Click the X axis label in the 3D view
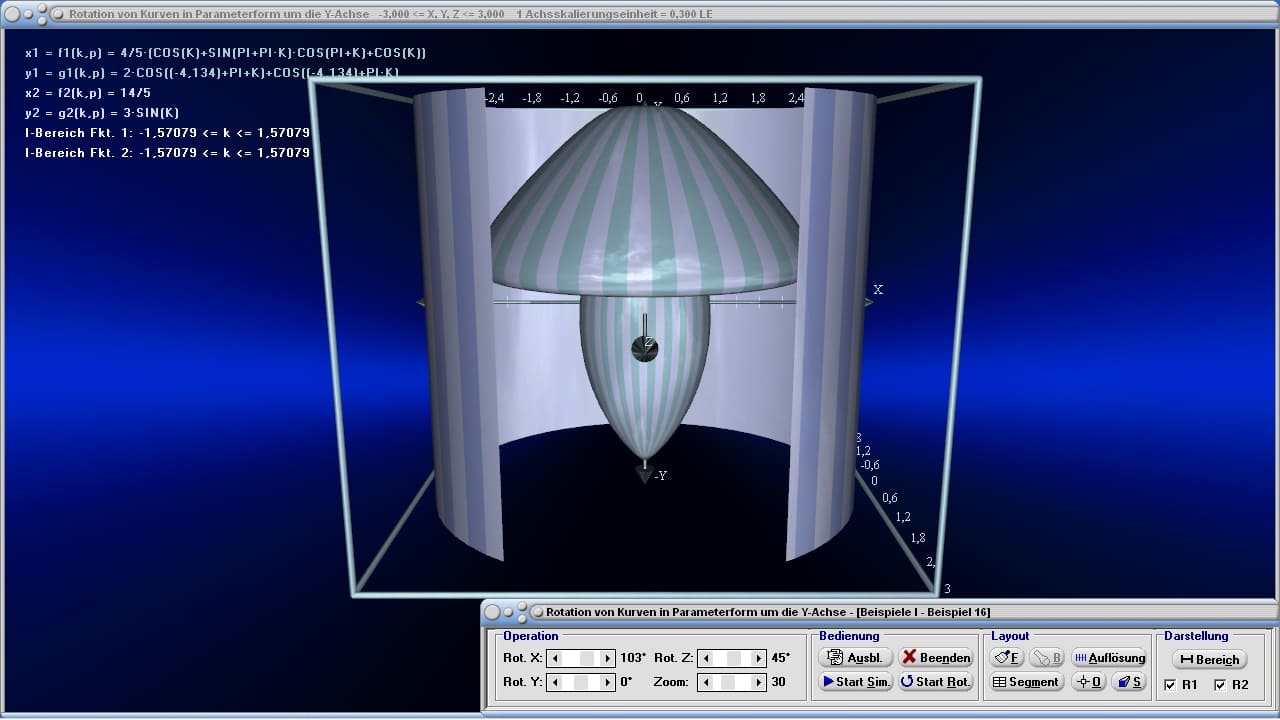 point(878,290)
